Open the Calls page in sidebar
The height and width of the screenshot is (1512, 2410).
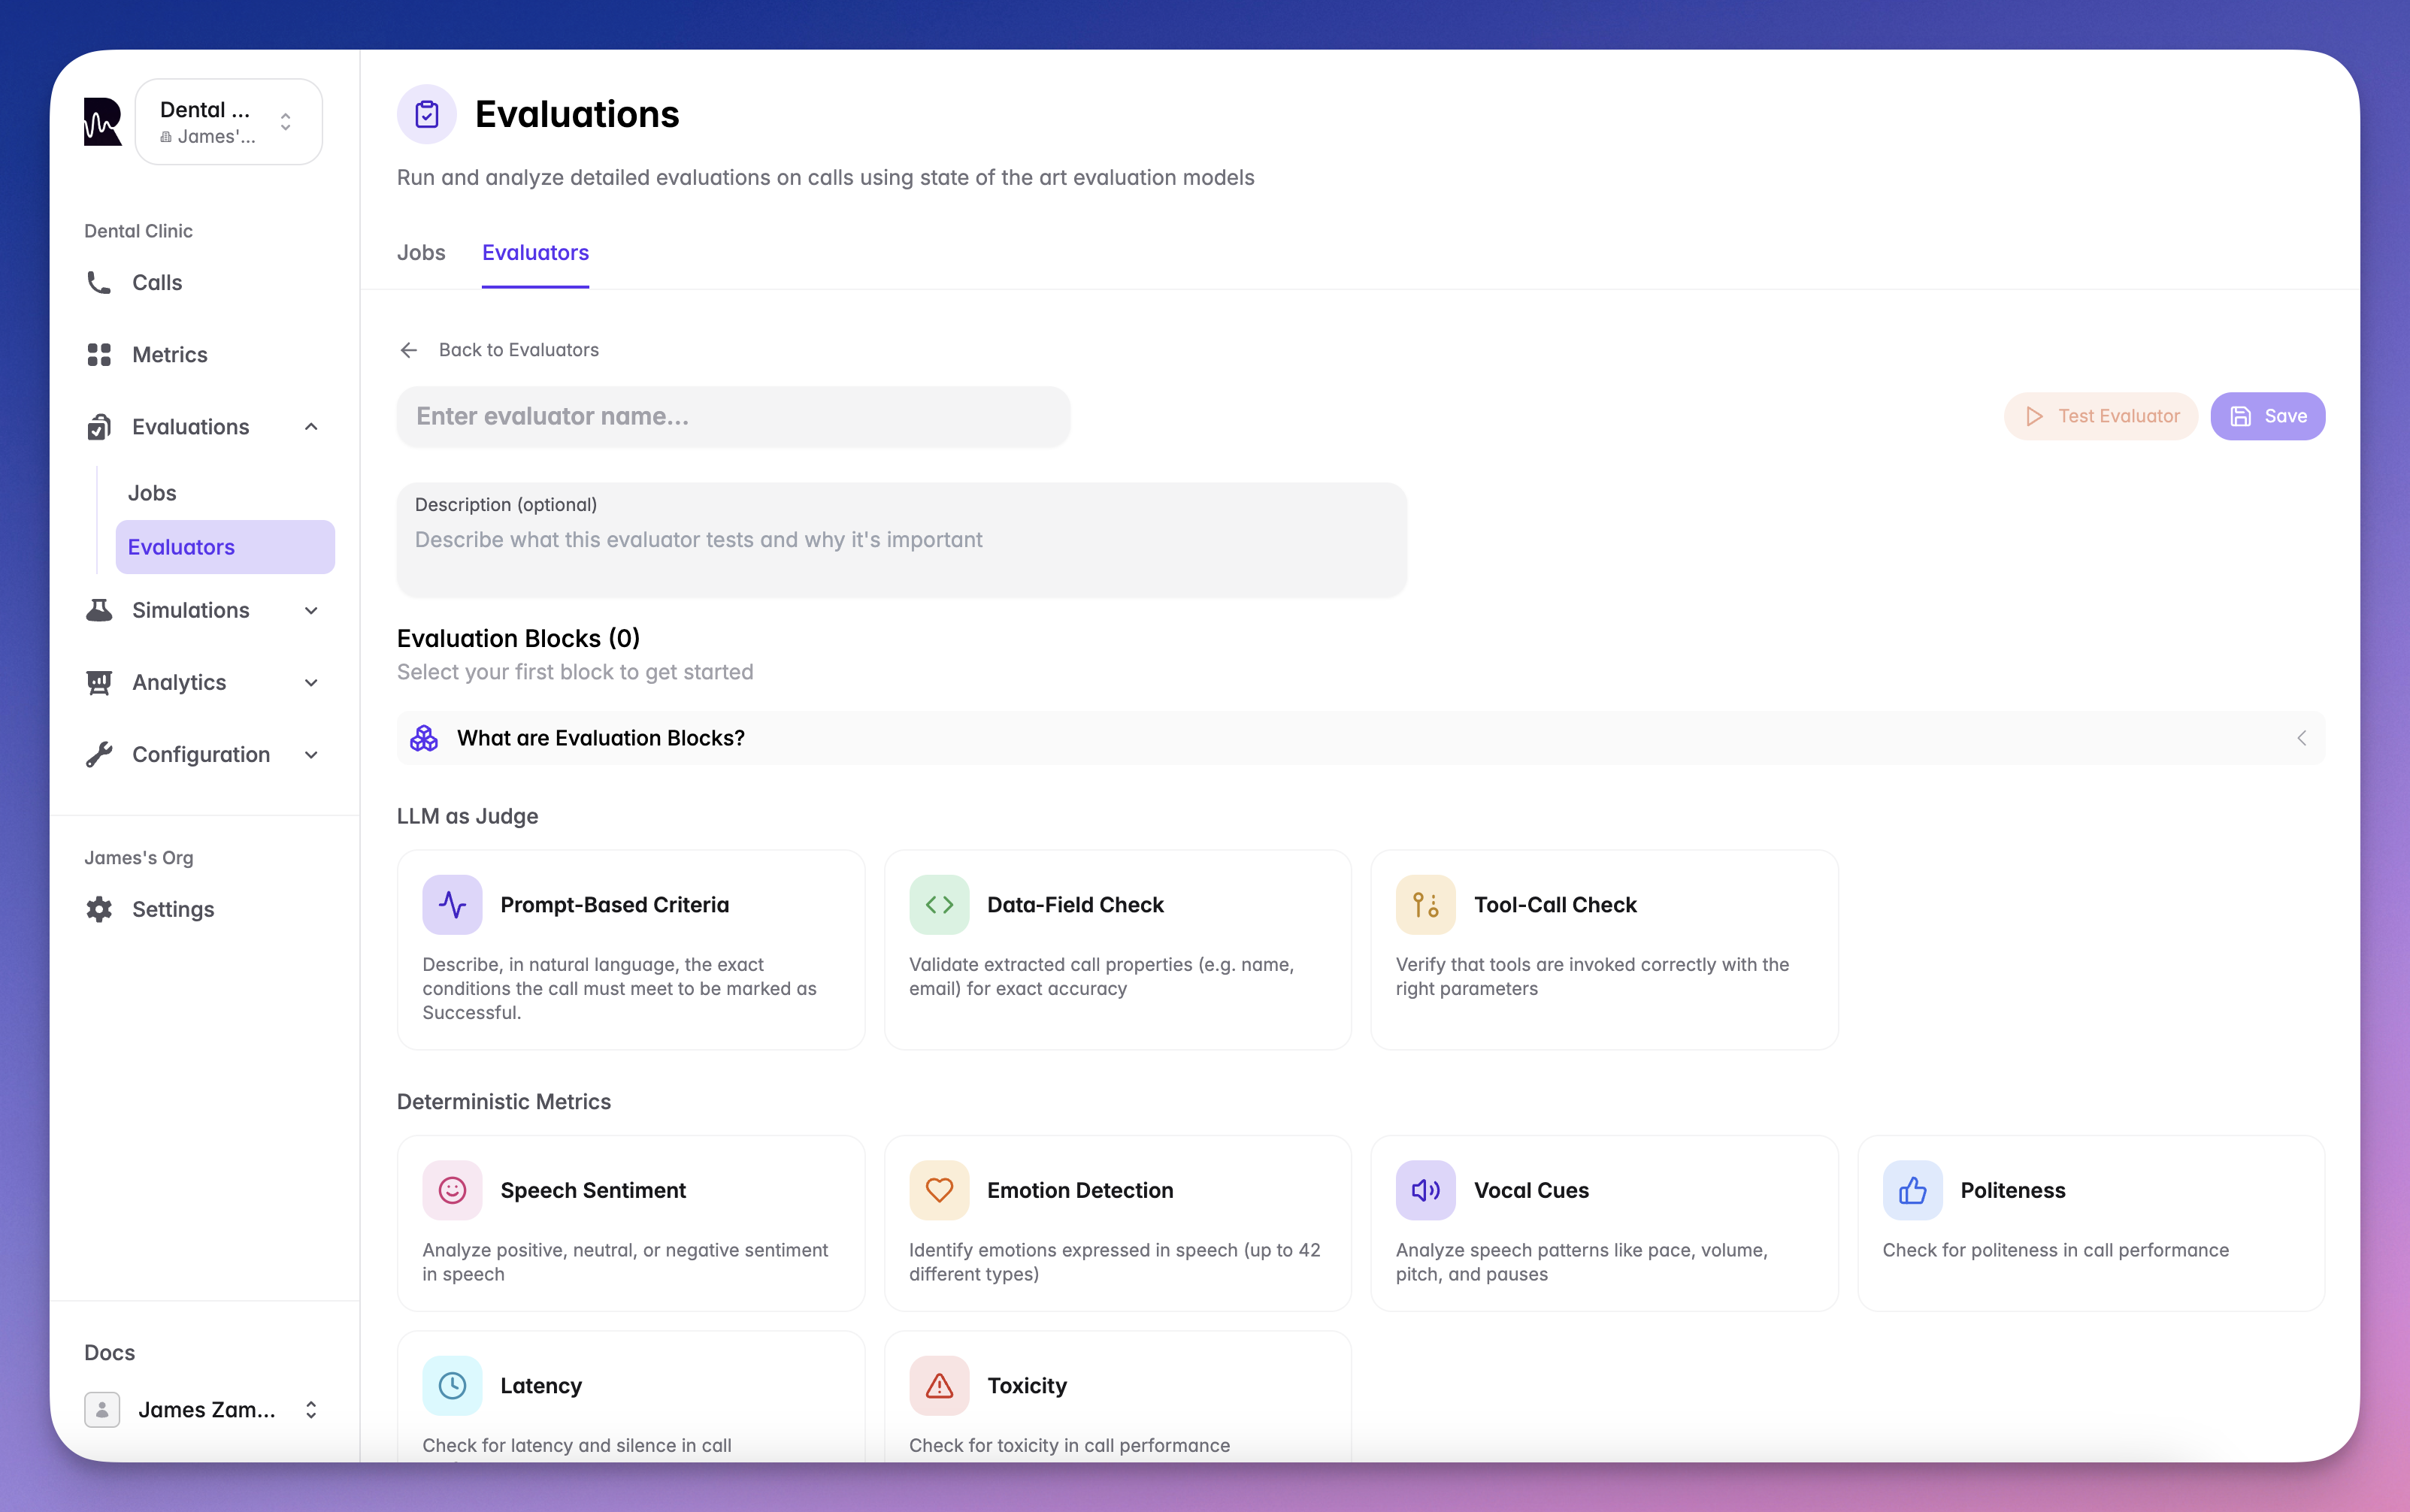point(157,283)
